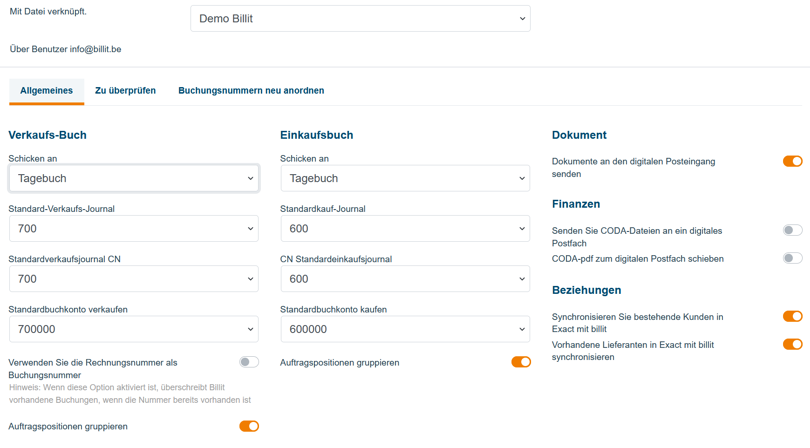810x448 pixels.
Task: Enable sending CODA-Dateien to digital Postfach
Action: (x=792, y=230)
